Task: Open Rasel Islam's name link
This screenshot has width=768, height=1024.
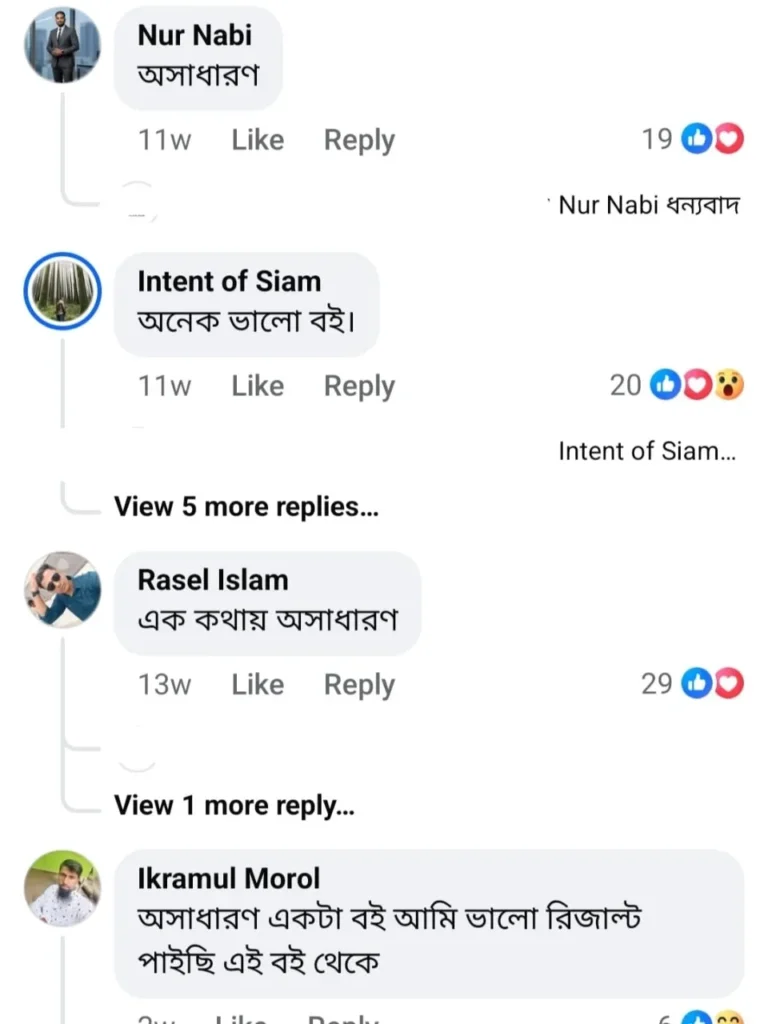Action: (212, 580)
